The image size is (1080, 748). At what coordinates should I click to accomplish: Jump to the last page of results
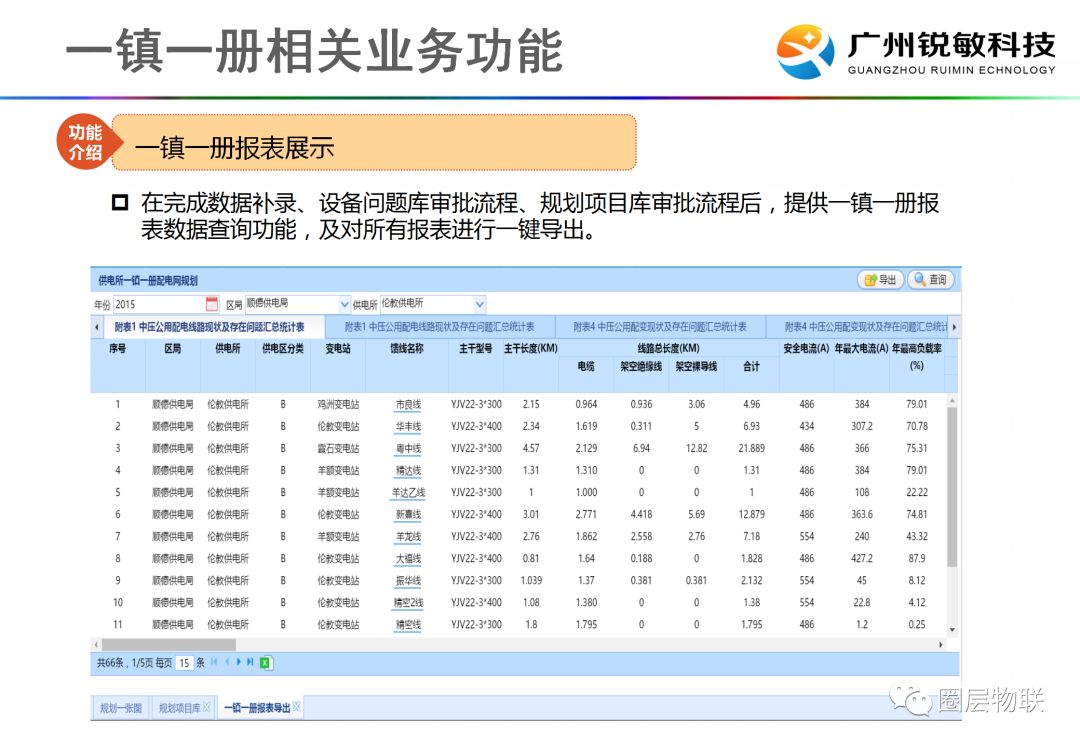[250, 663]
